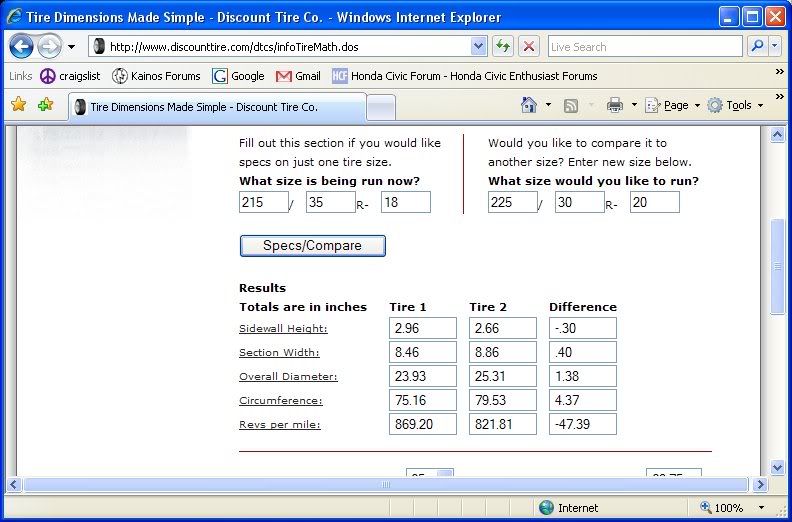Click the Internet Explorer title bar icon
Image resolution: width=792 pixels, height=522 pixels.
[x=14, y=17]
